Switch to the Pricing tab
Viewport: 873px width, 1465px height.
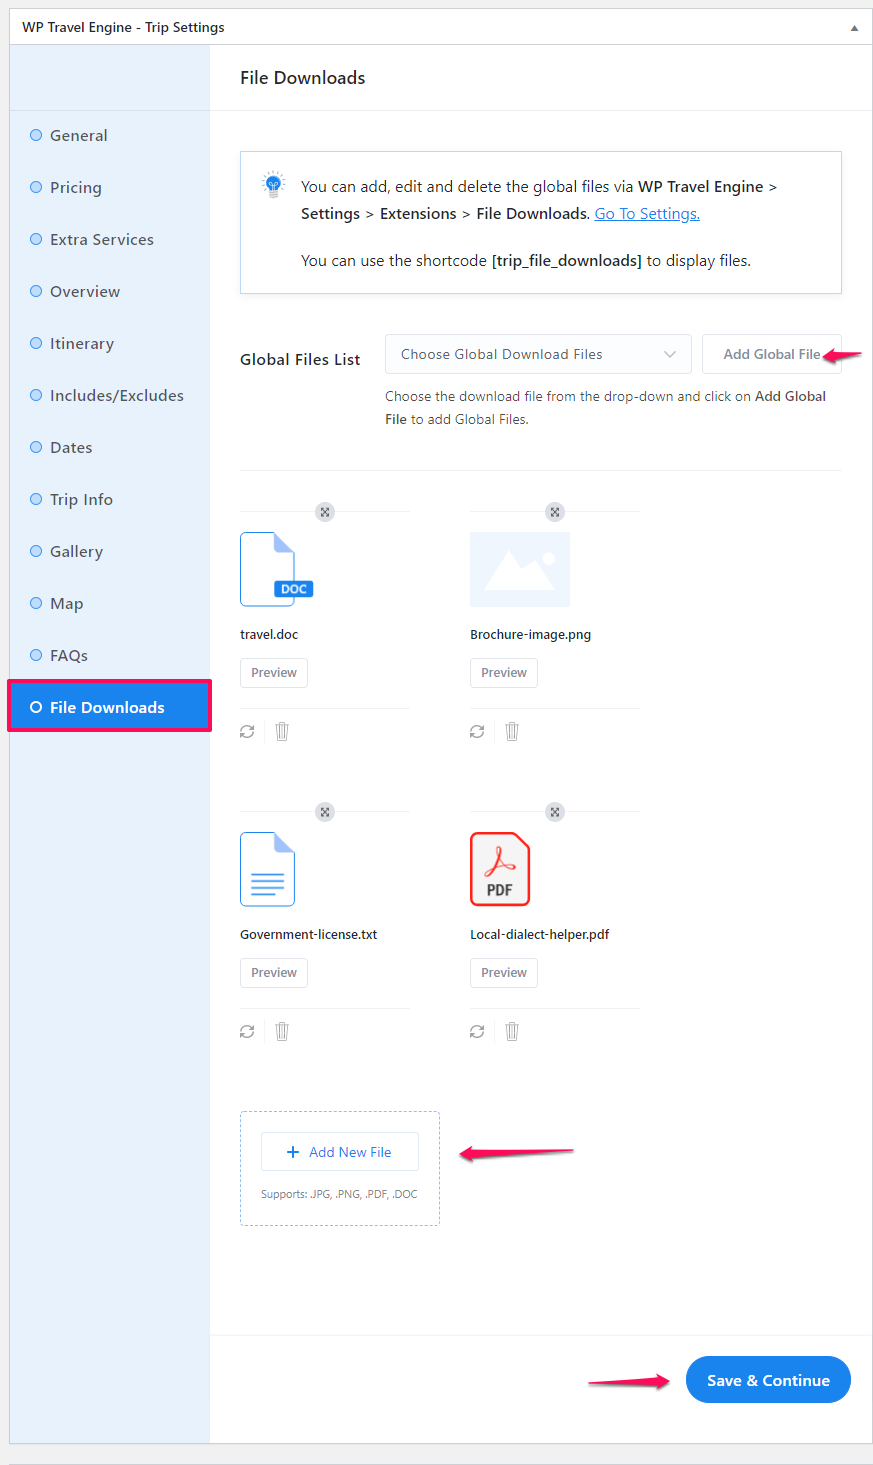click(x=110, y=188)
